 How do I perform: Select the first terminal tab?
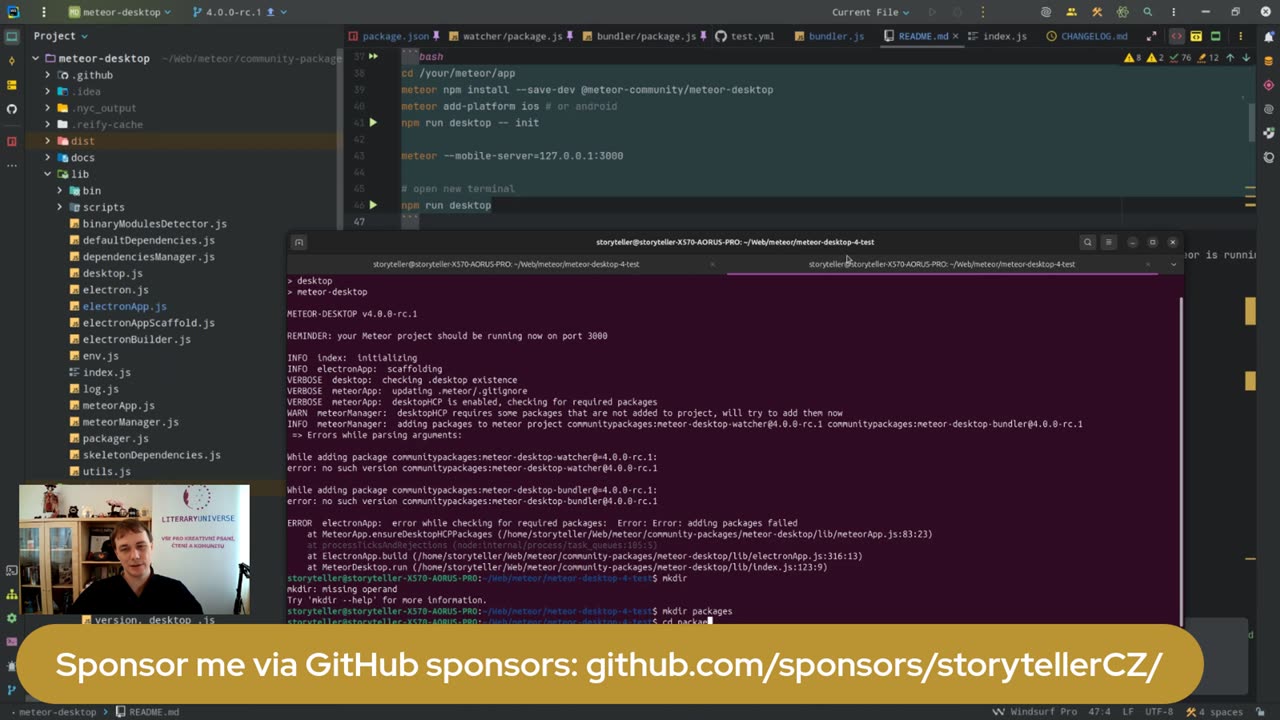pyautogui.click(x=506, y=264)
